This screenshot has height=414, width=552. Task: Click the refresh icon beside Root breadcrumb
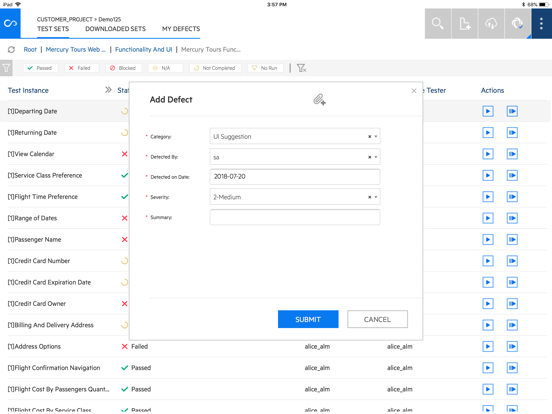click(x=11, y=50)
